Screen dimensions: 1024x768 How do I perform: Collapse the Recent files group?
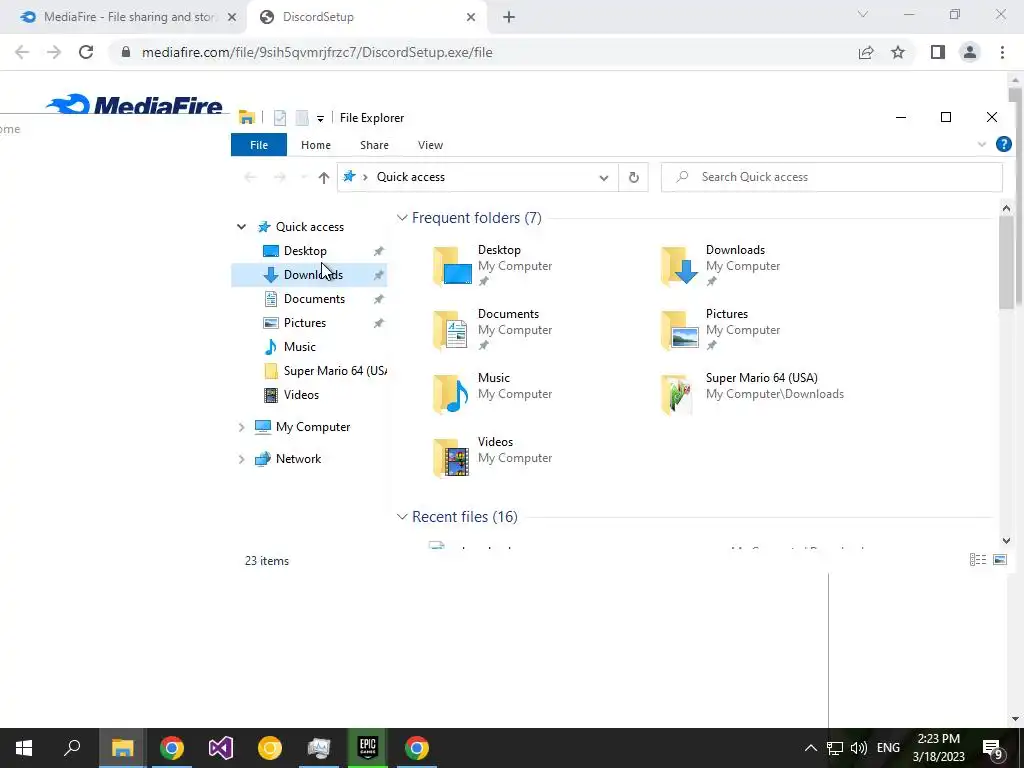coord(402,517)
